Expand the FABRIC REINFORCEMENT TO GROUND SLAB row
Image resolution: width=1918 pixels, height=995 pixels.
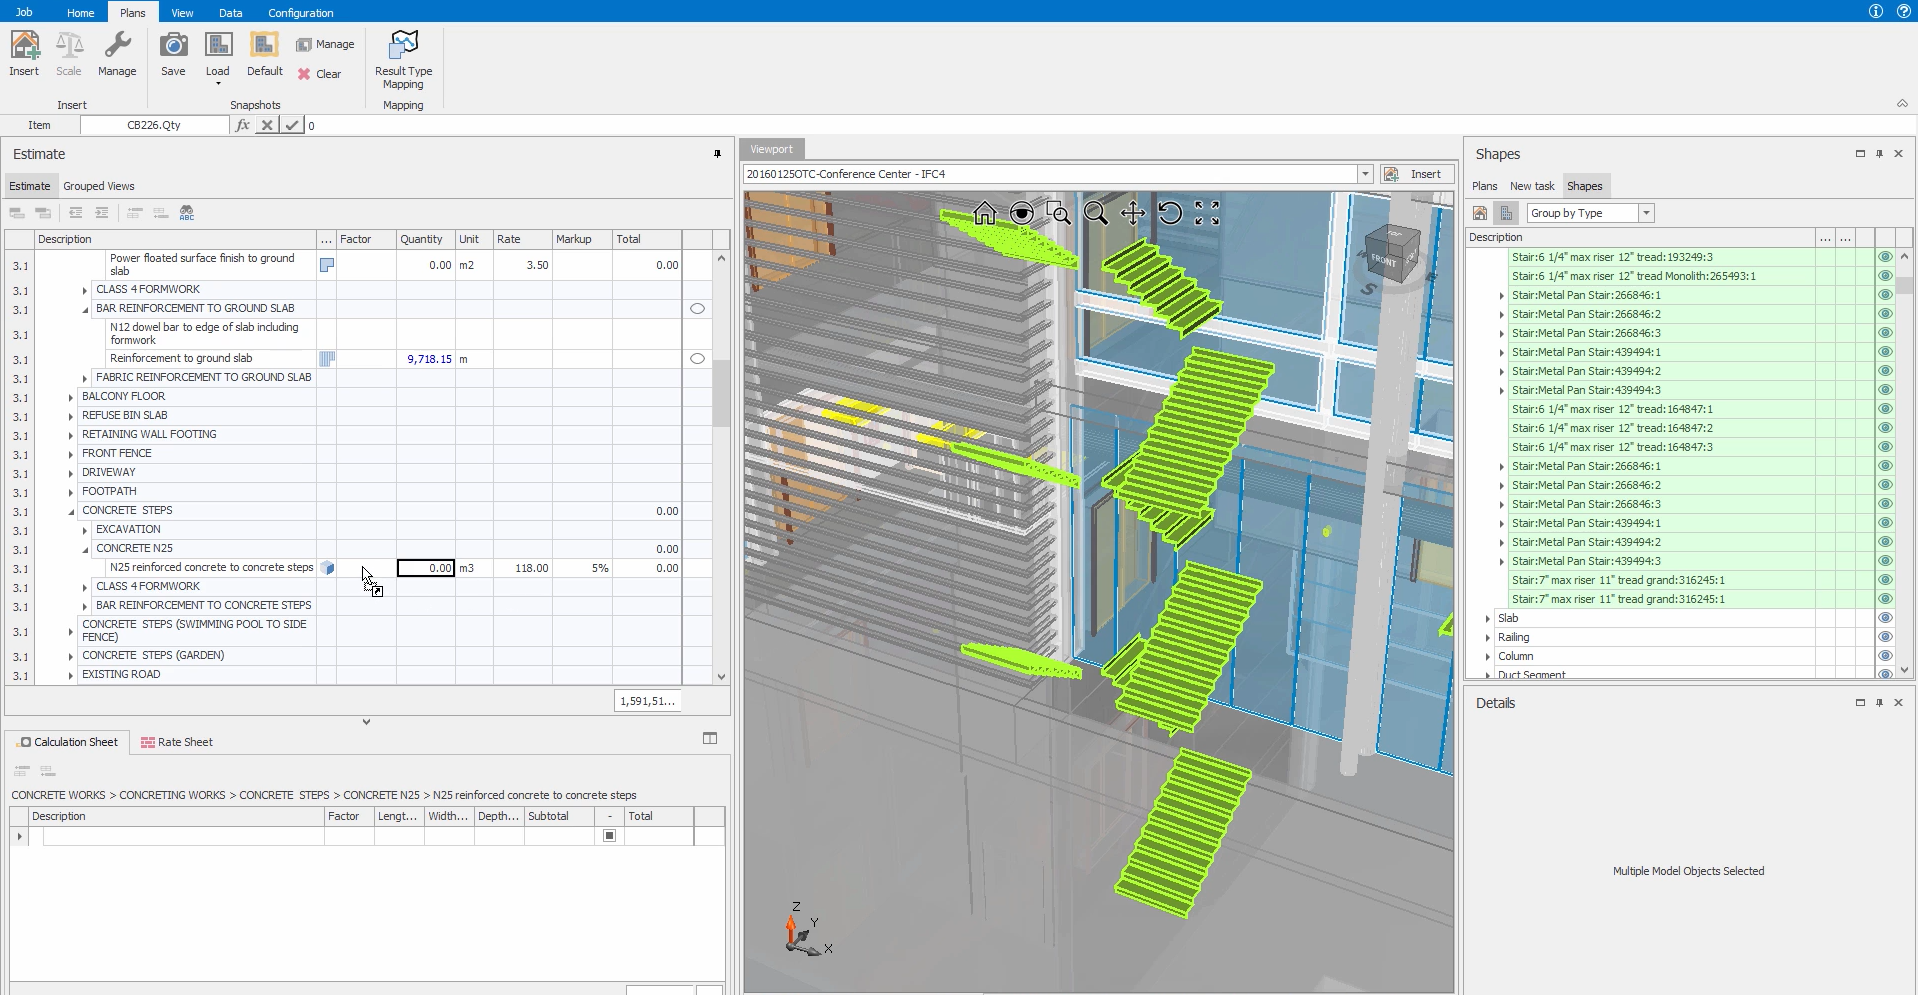(x=85, y=378)
